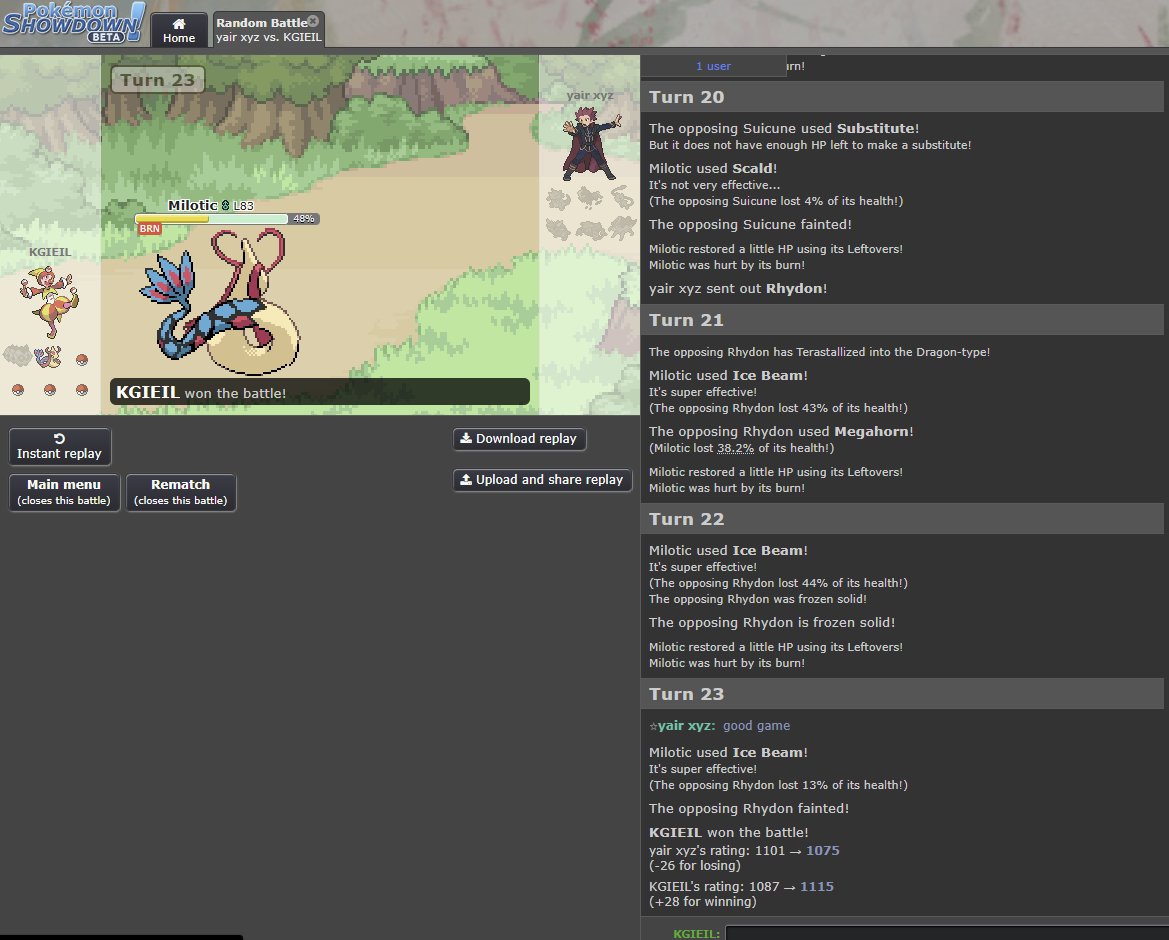Click 'The opposing Rhydon used Megahorn!' line
Viewport: 1169px width, 940px height.
point(781,432)
